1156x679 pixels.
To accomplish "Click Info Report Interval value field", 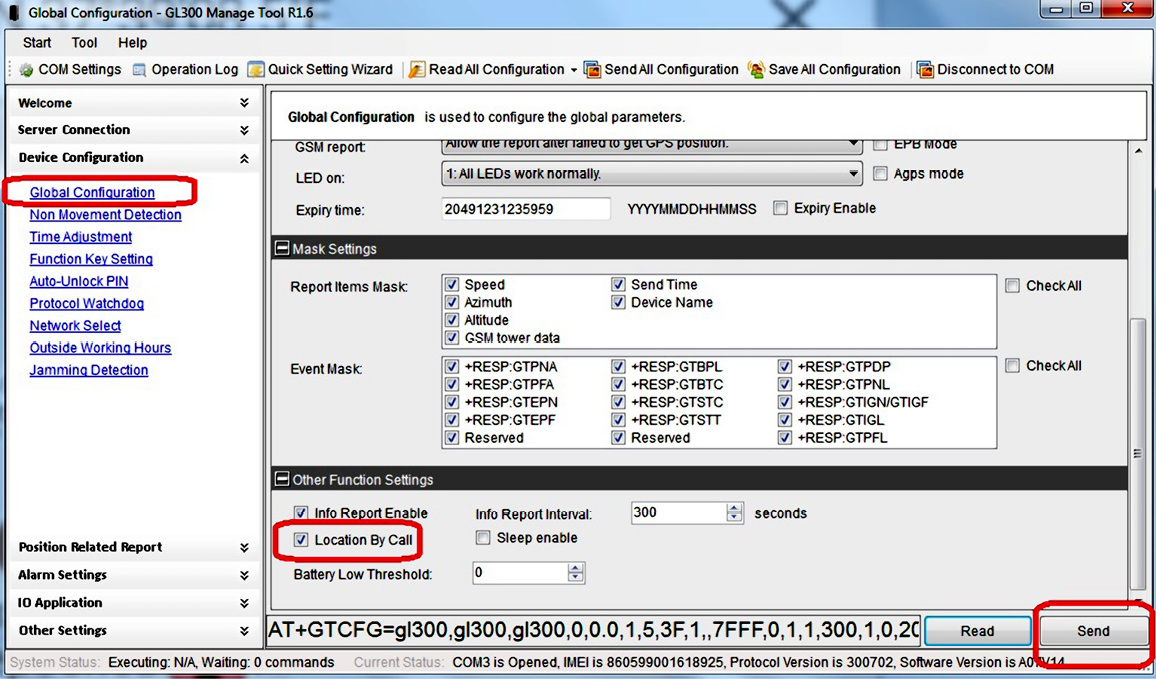I will (x=679, y=513).
